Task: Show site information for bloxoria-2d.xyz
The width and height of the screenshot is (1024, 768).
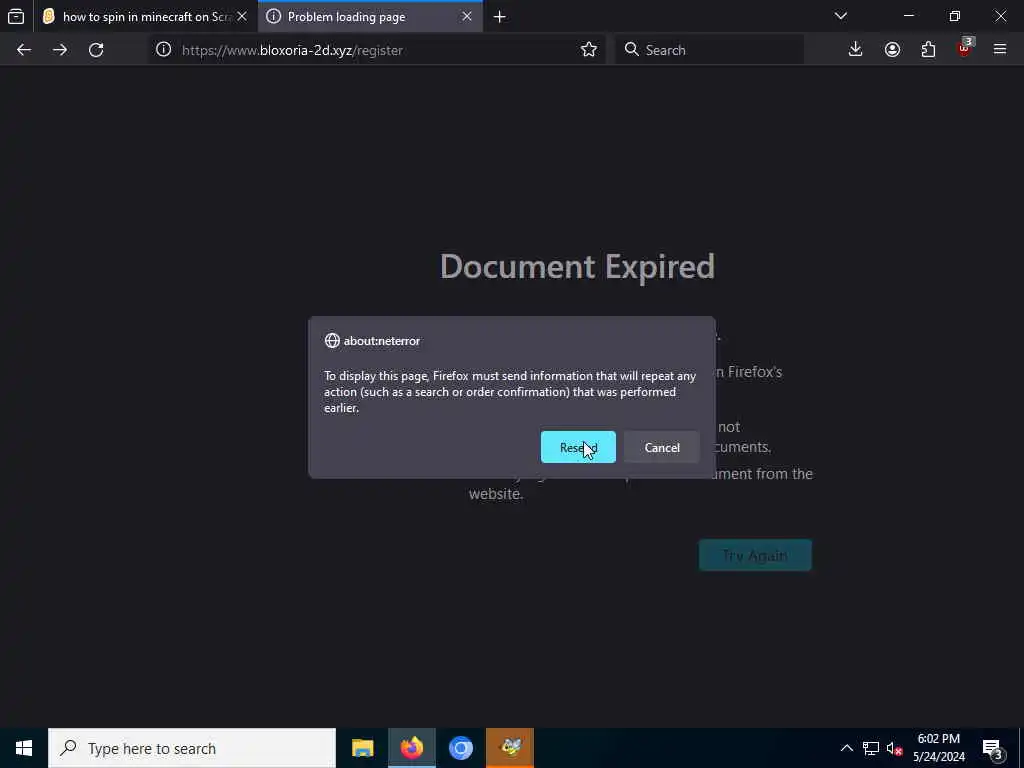Action: [163, 50]
